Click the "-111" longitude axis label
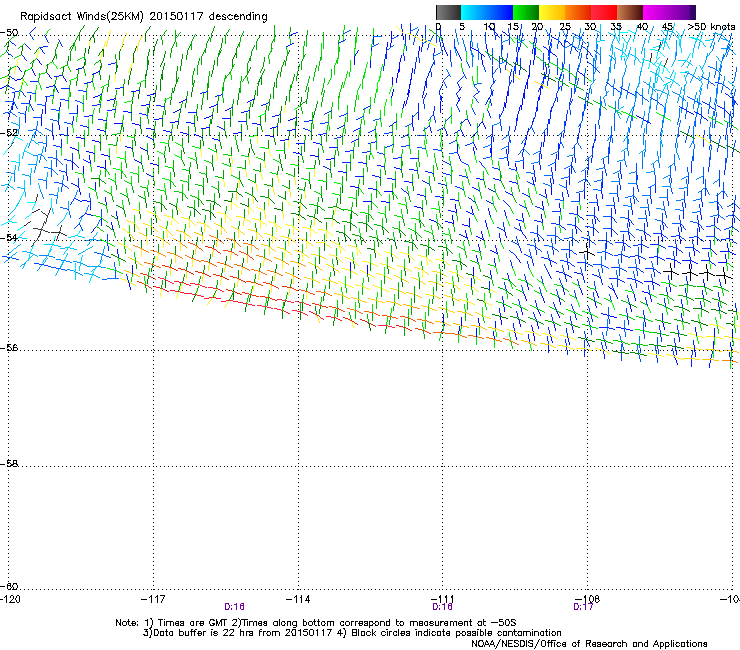740x650 pixels. tap(443, 599)
